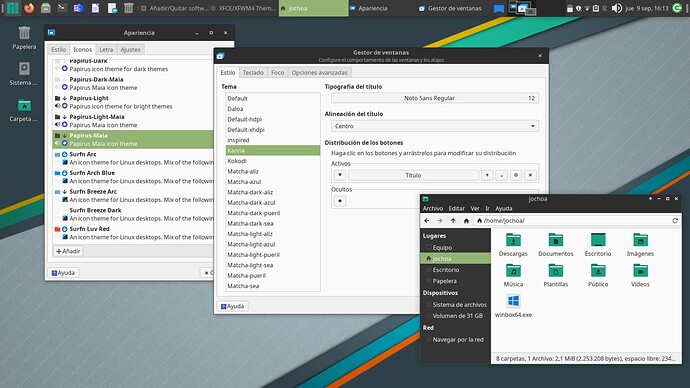The width and height of the screenshot is (690, 388).
Task: Click the blue show-desktop icon in top panel
Action: [x=499, y=8]
